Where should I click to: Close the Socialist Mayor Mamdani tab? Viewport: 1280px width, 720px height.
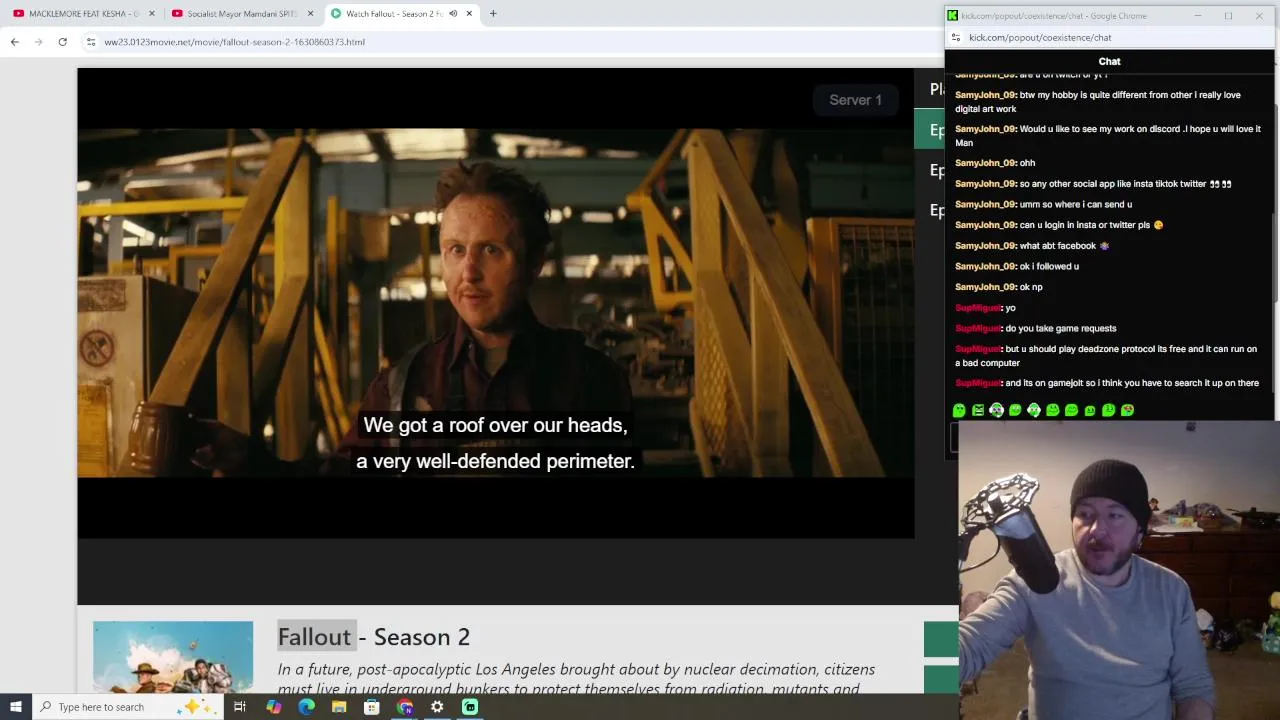[310, 14]
